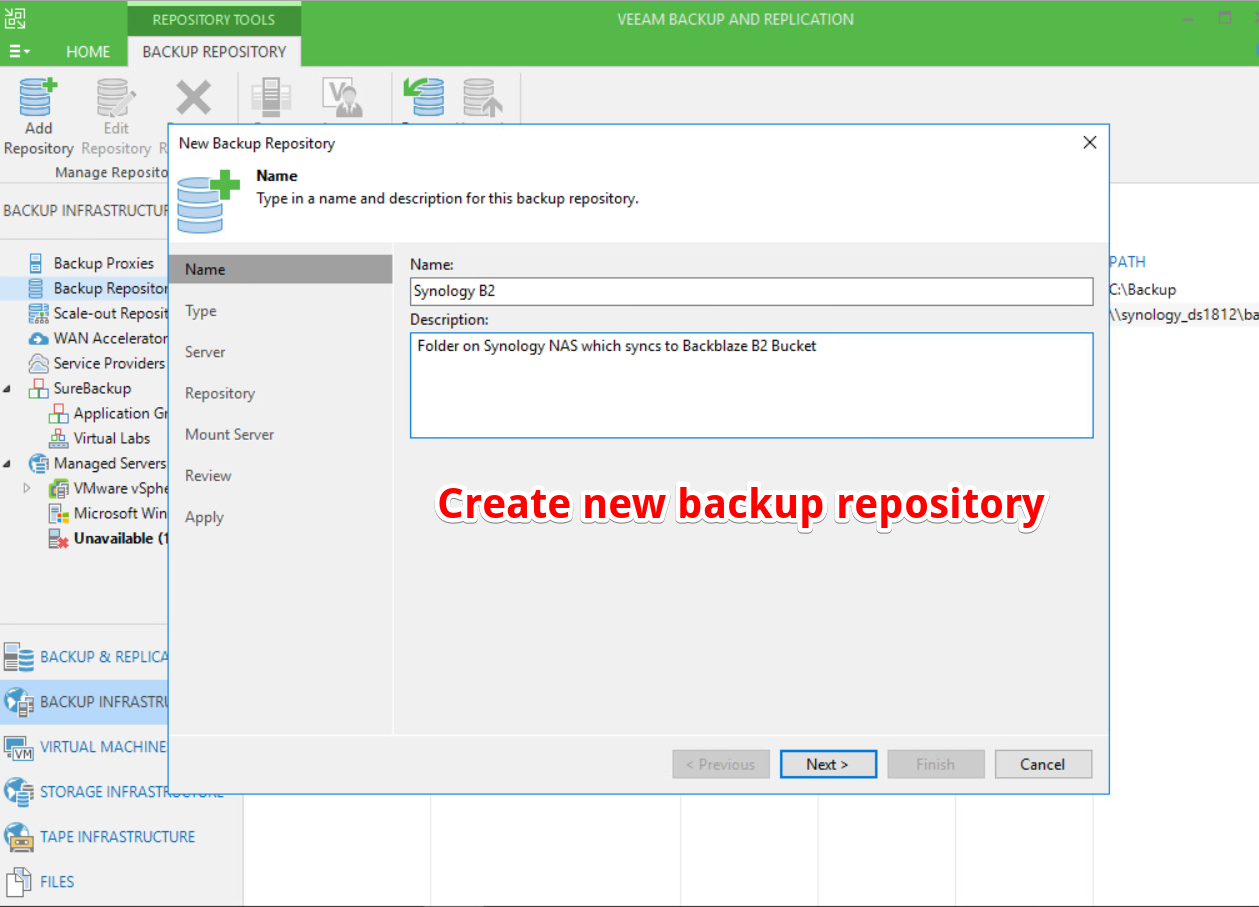Viewport: 1259px width, 907px height.
Task: Select the Microsoft Windows tree icon
Action: pyautogui.click(x=58, y=513)
